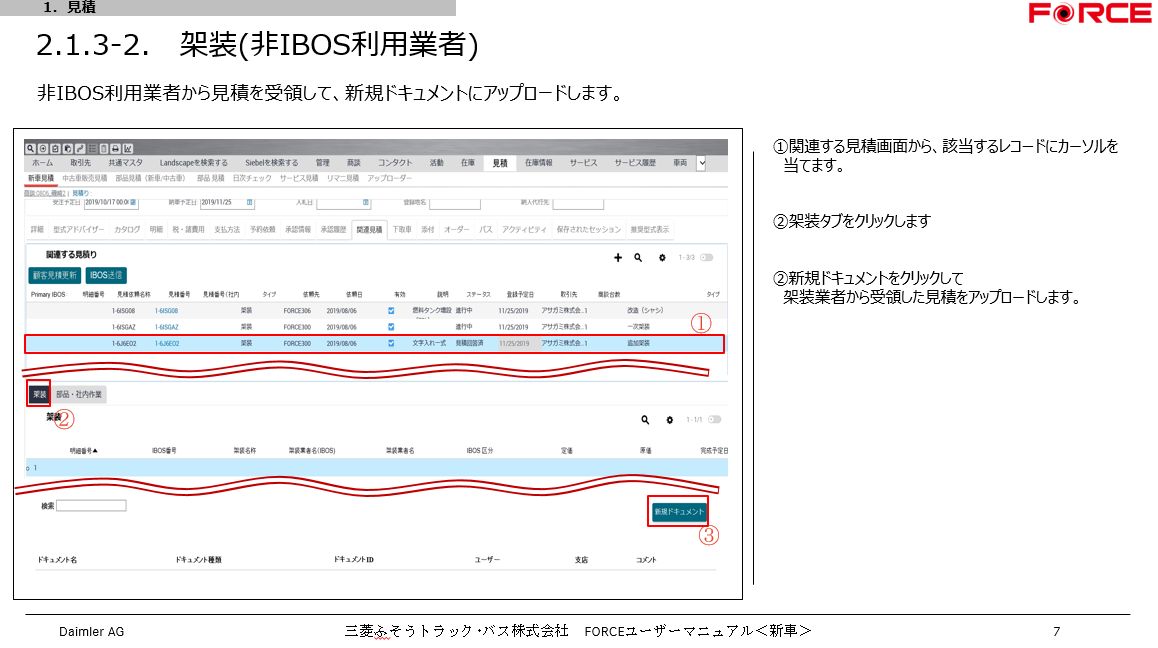Click the search magnifier in 架装 panel

646,420
